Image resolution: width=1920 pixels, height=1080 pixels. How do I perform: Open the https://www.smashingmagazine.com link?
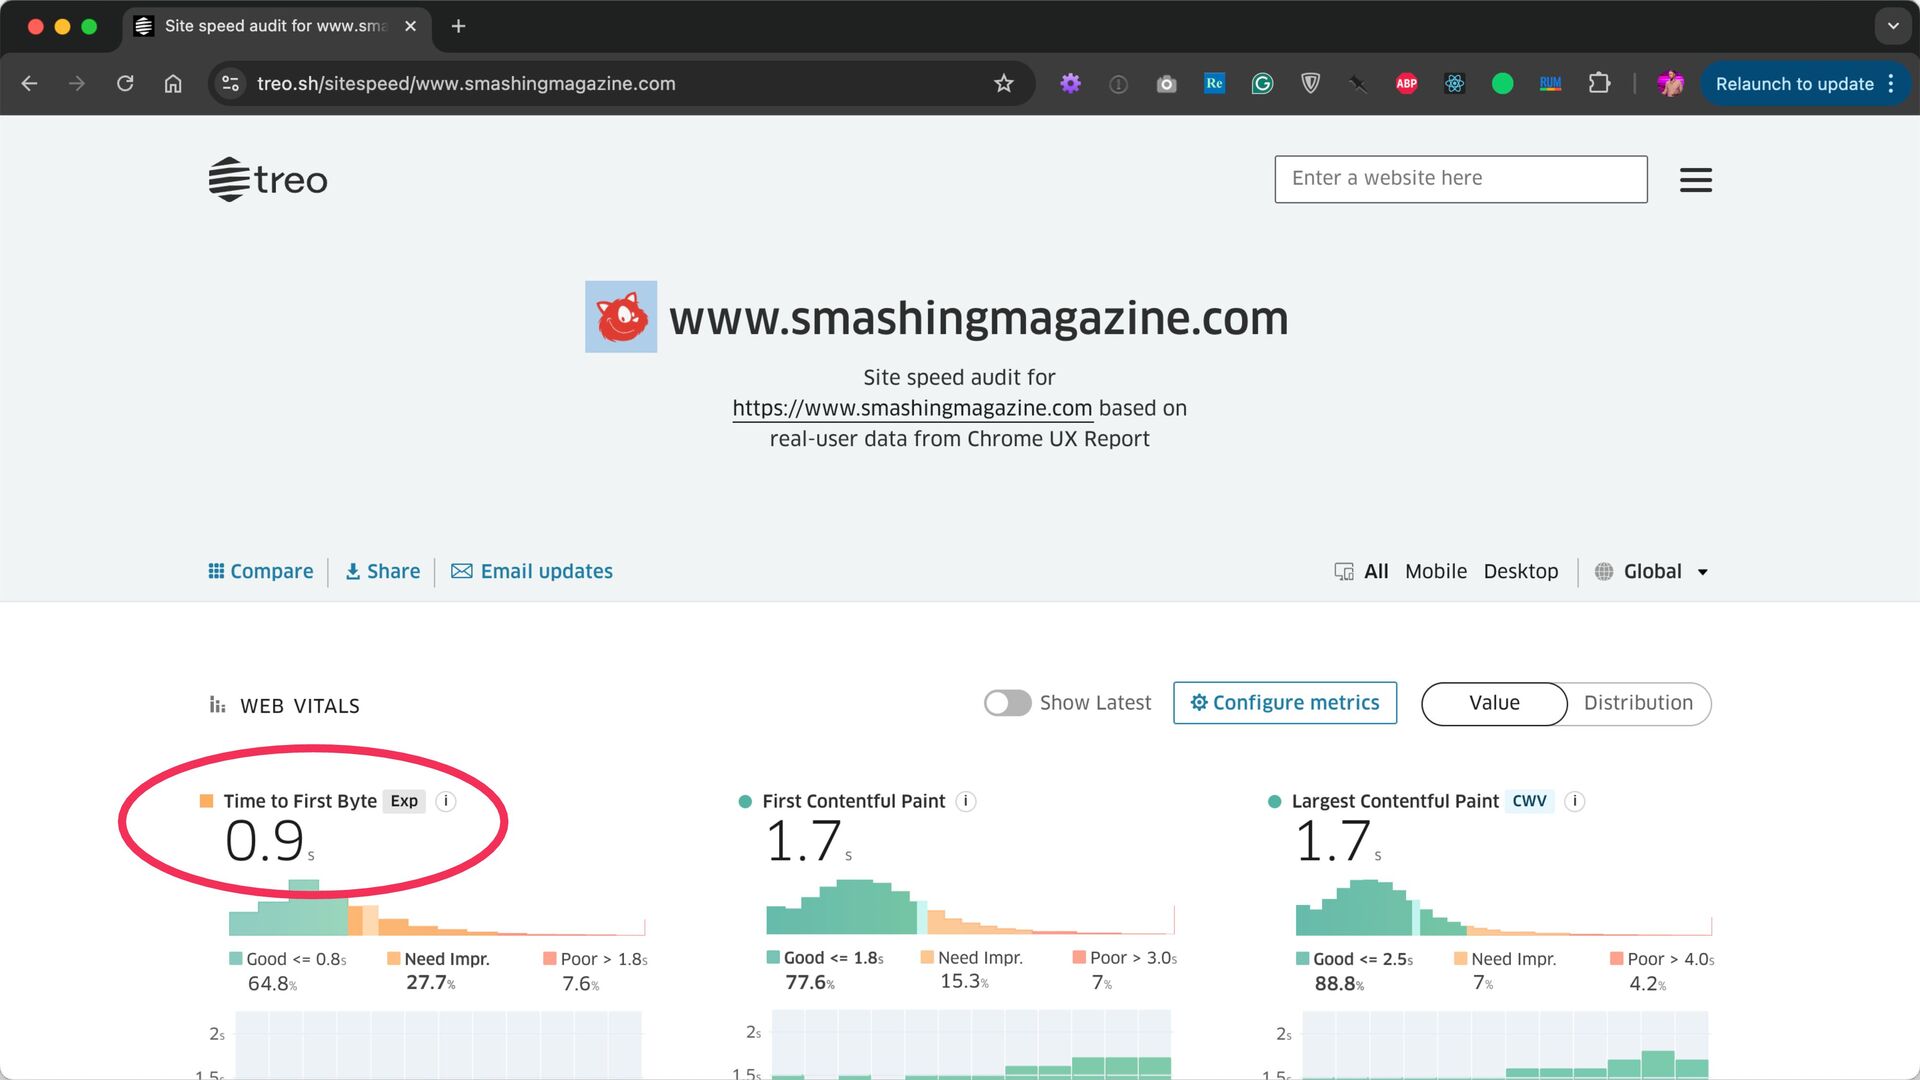912,408
